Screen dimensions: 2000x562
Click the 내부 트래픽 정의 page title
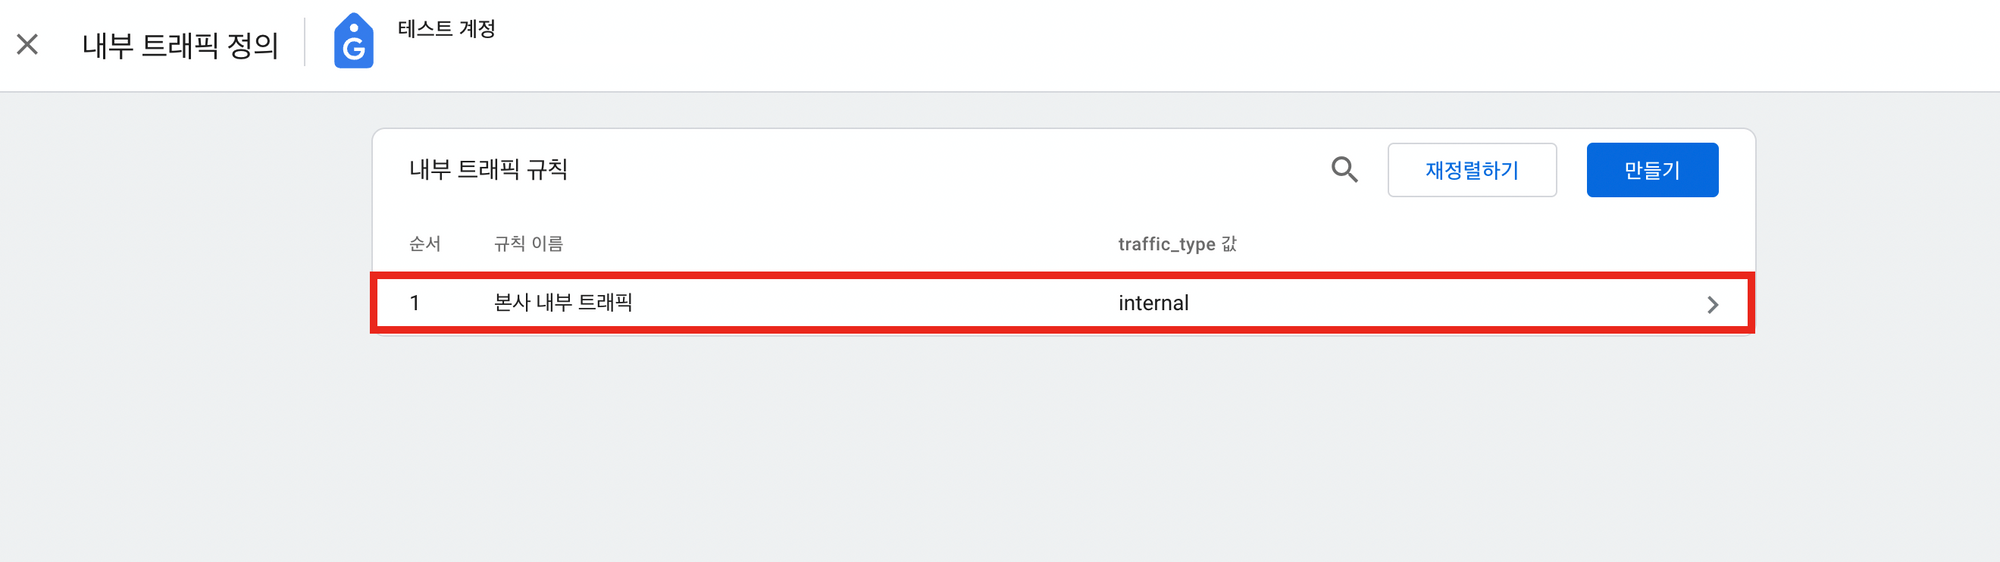click(x=180, y=45)
